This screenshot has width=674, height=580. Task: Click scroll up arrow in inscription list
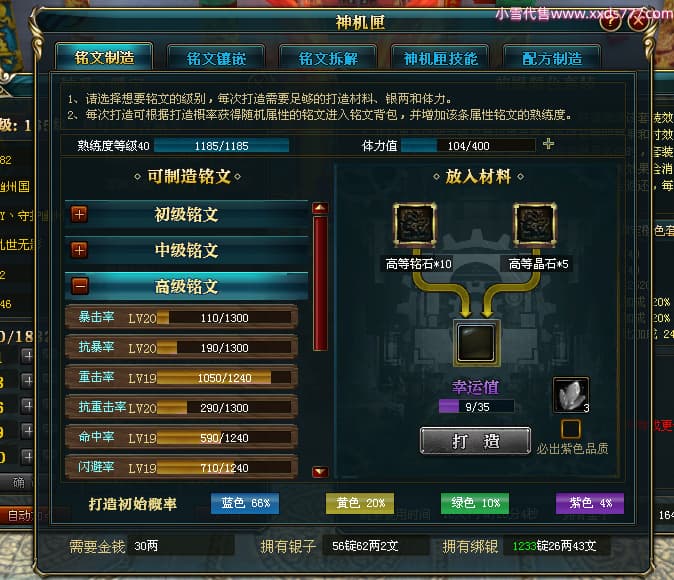click(320, 209)
